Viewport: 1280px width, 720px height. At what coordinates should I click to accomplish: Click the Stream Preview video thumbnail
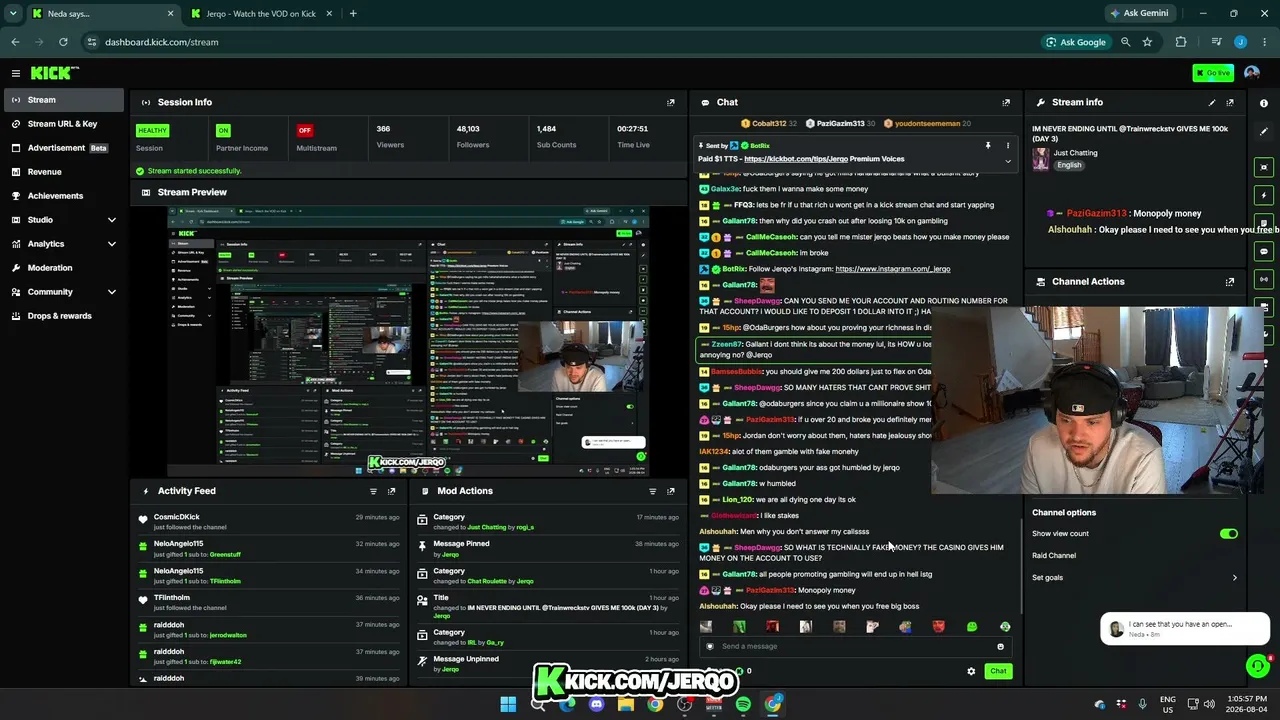pos(408,341)
